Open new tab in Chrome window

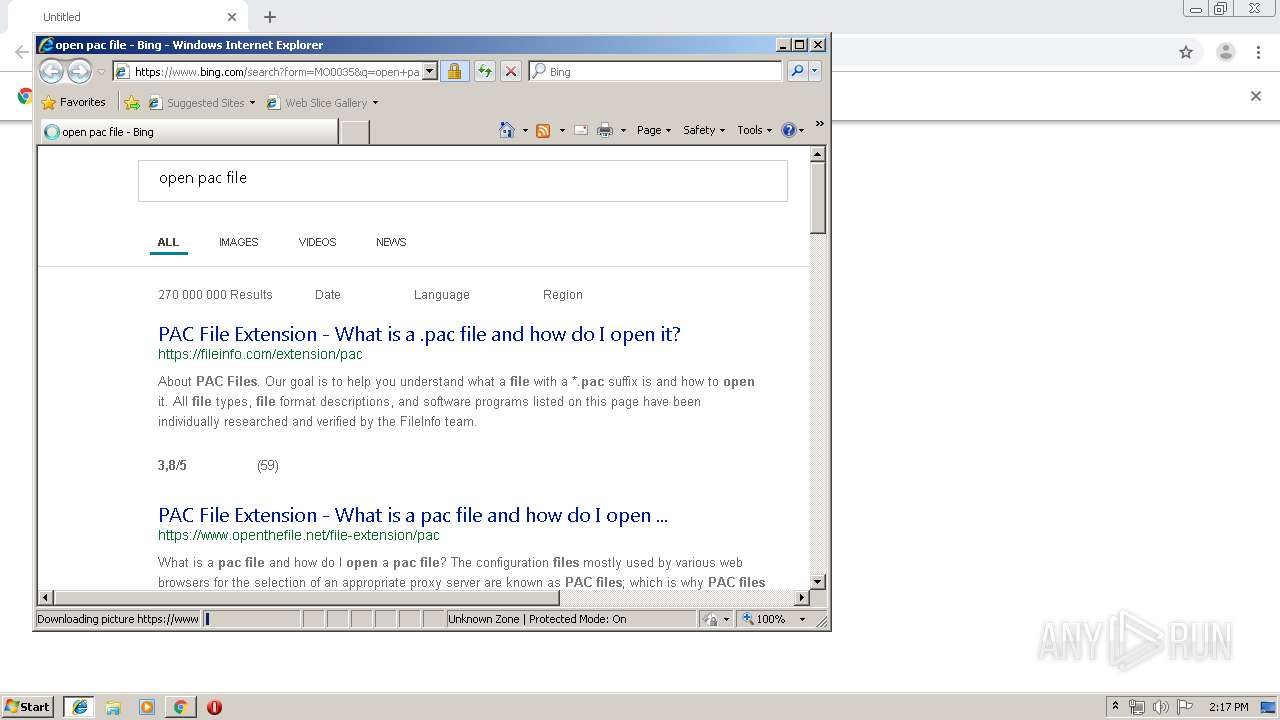coord(270,17)
